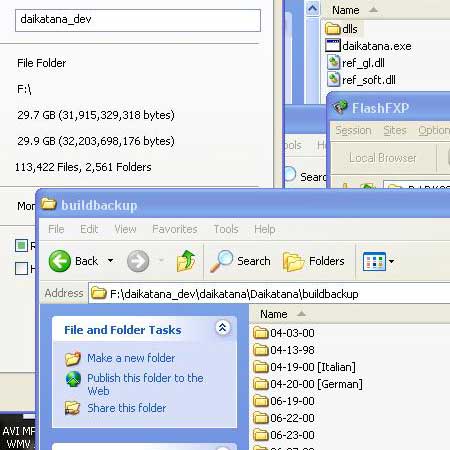This screenshot has height=450, width=450.
Task: Switch to Local Browser in FlashFXP
Action: (x=382, y=158)
